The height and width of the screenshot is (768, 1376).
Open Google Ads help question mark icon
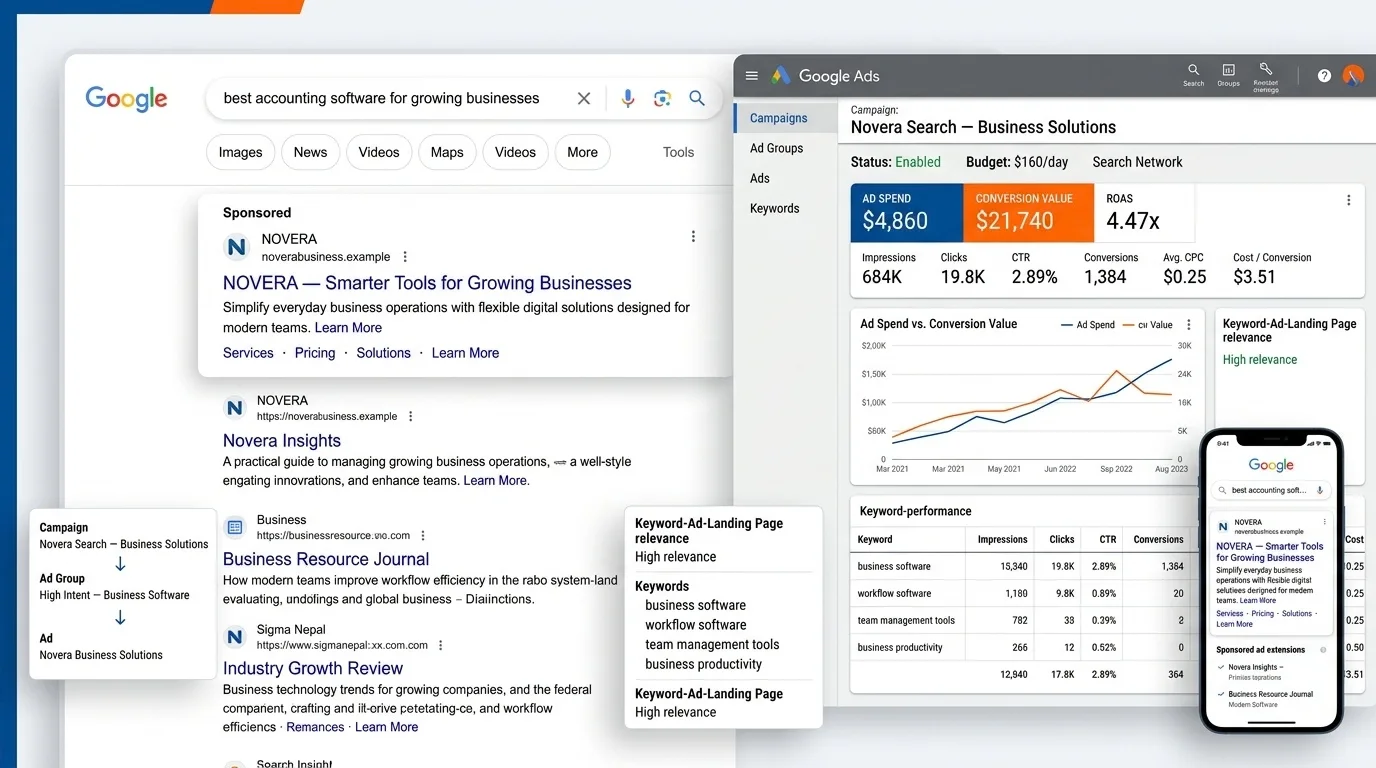(1324, 76)
